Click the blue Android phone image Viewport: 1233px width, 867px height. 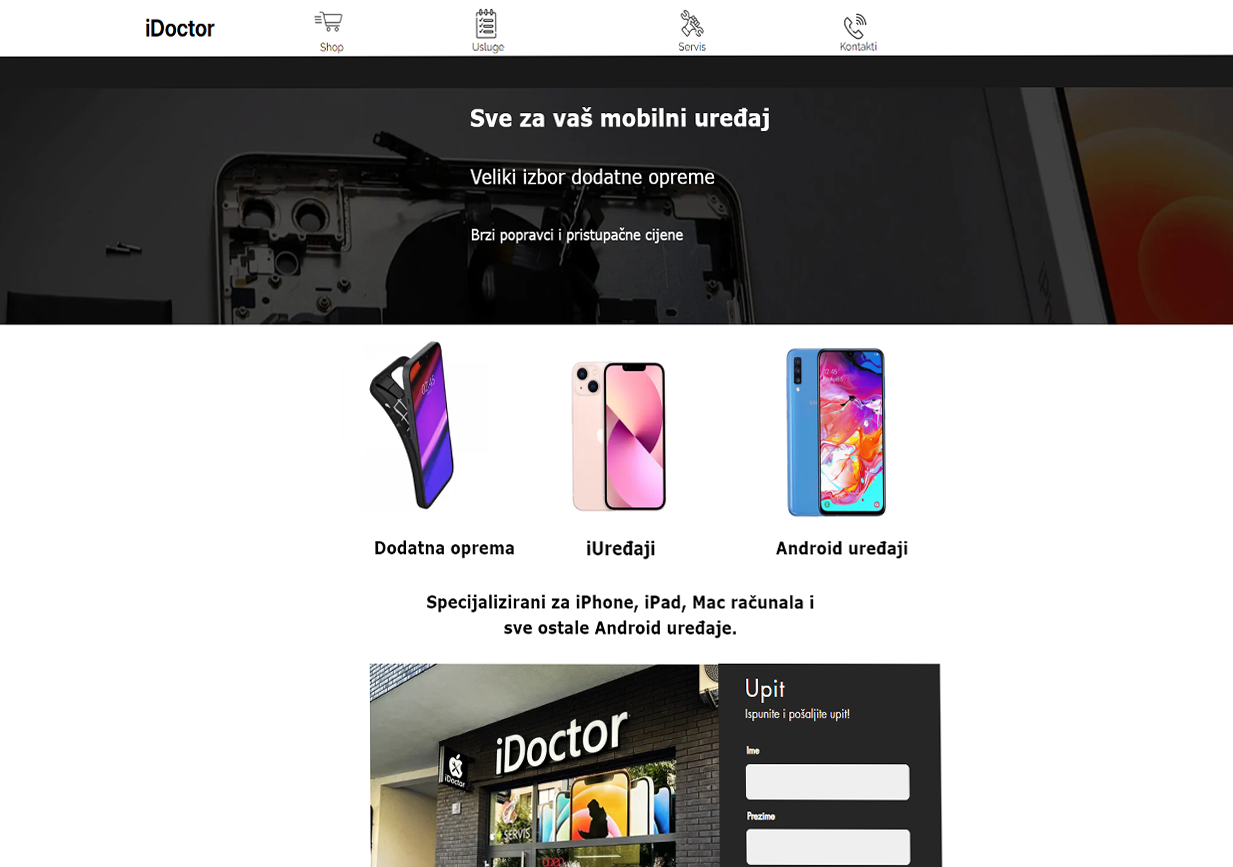coord(835,432)
